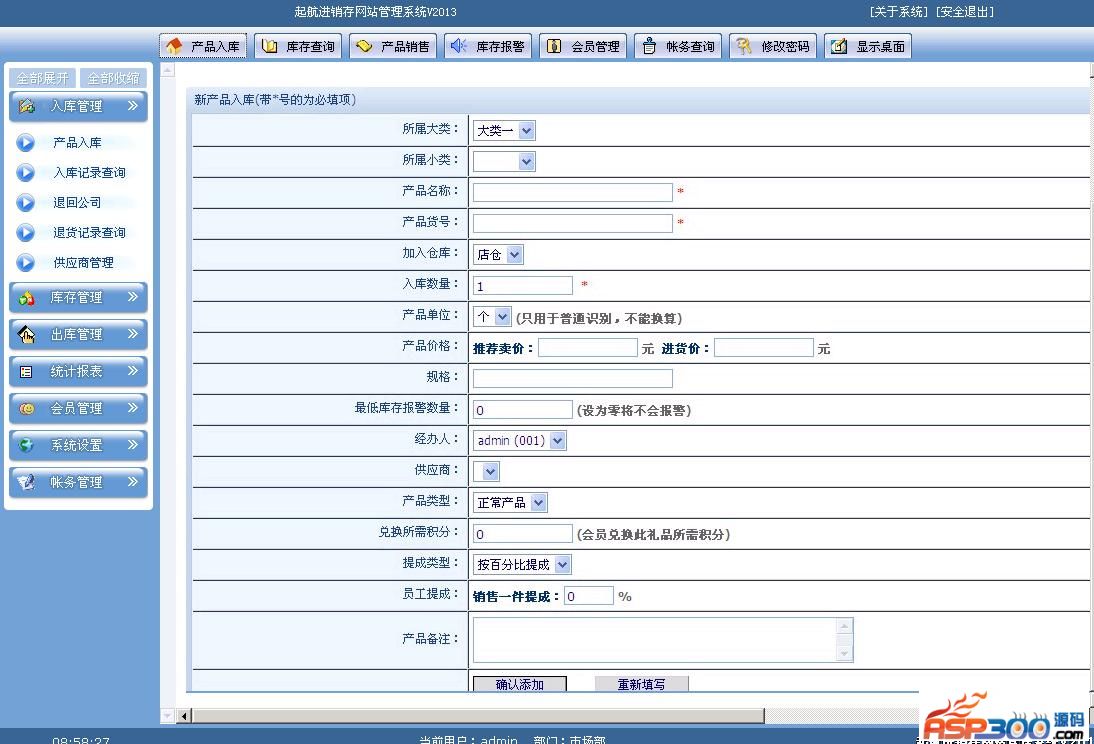The height and width of the screenshot is (744, 1094).
Task: Click the arrow icon beside 退货记录查询
Action: click(x=26, y=232)
